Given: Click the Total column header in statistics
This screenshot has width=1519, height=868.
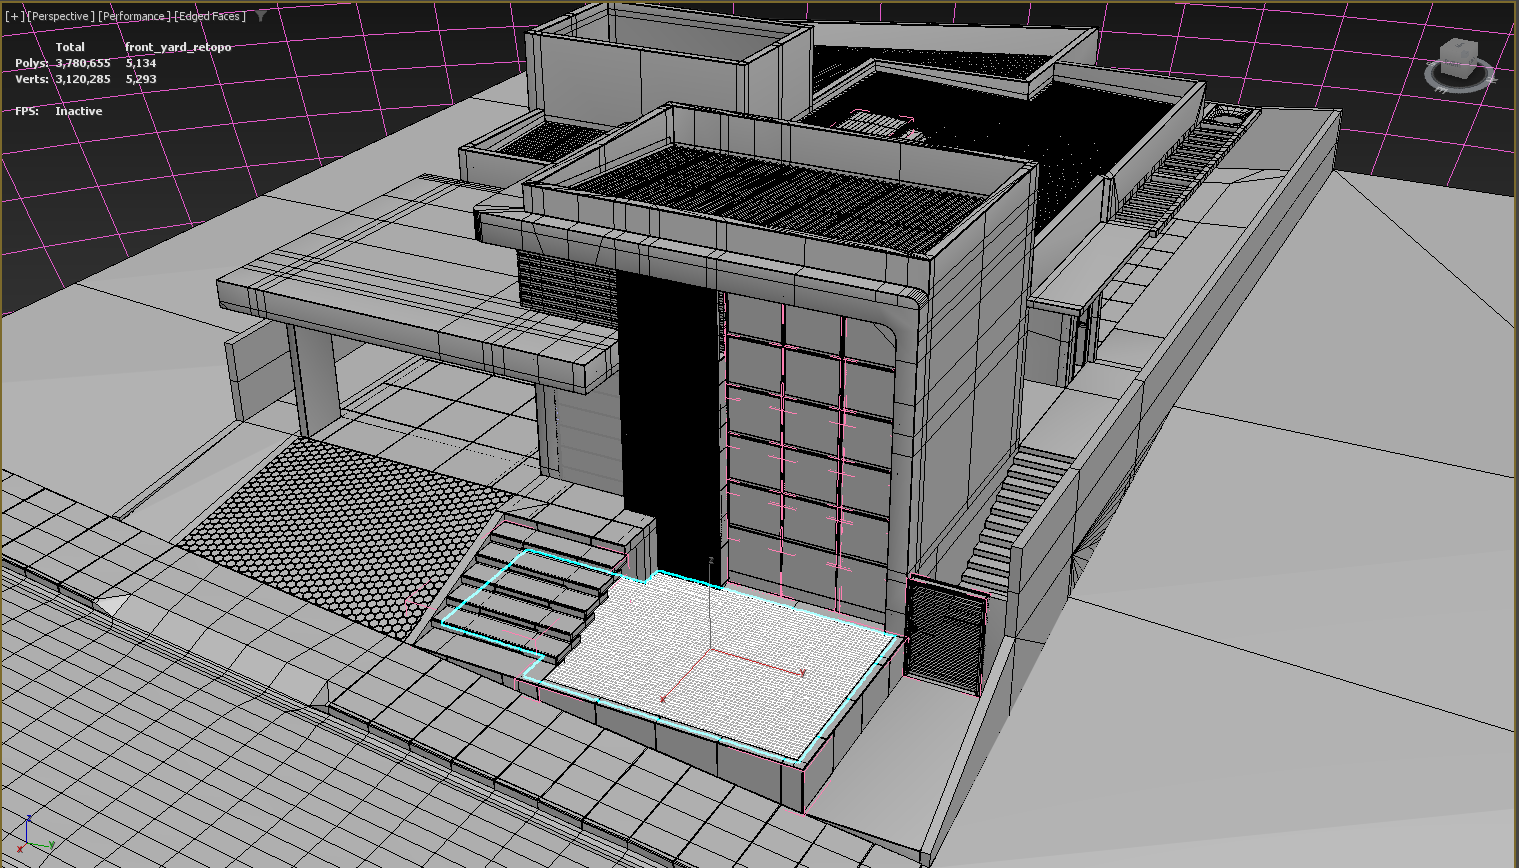Looking at the screenshot, I should tap(70, 47).
